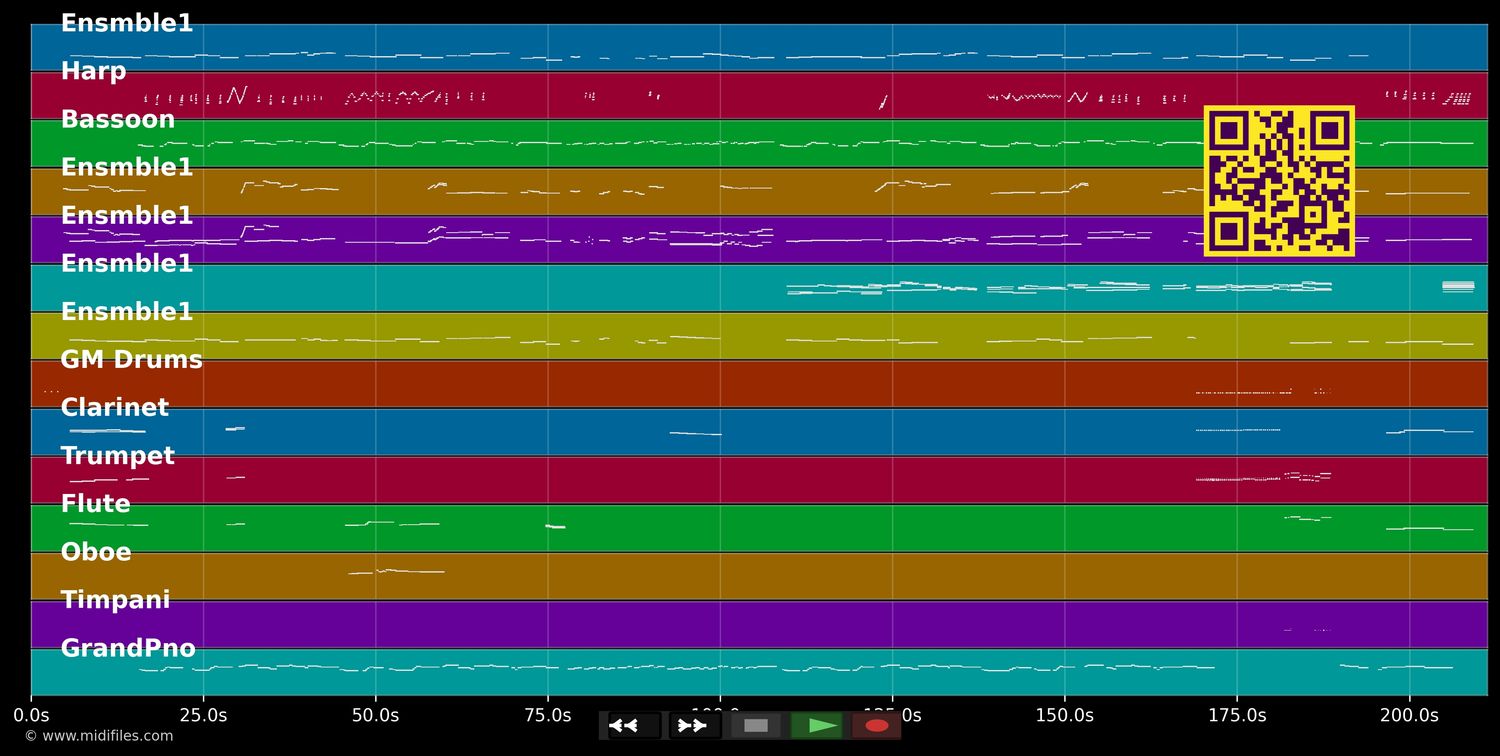
Task: Select the Flute track label
Action: click(x=95, y=504)
